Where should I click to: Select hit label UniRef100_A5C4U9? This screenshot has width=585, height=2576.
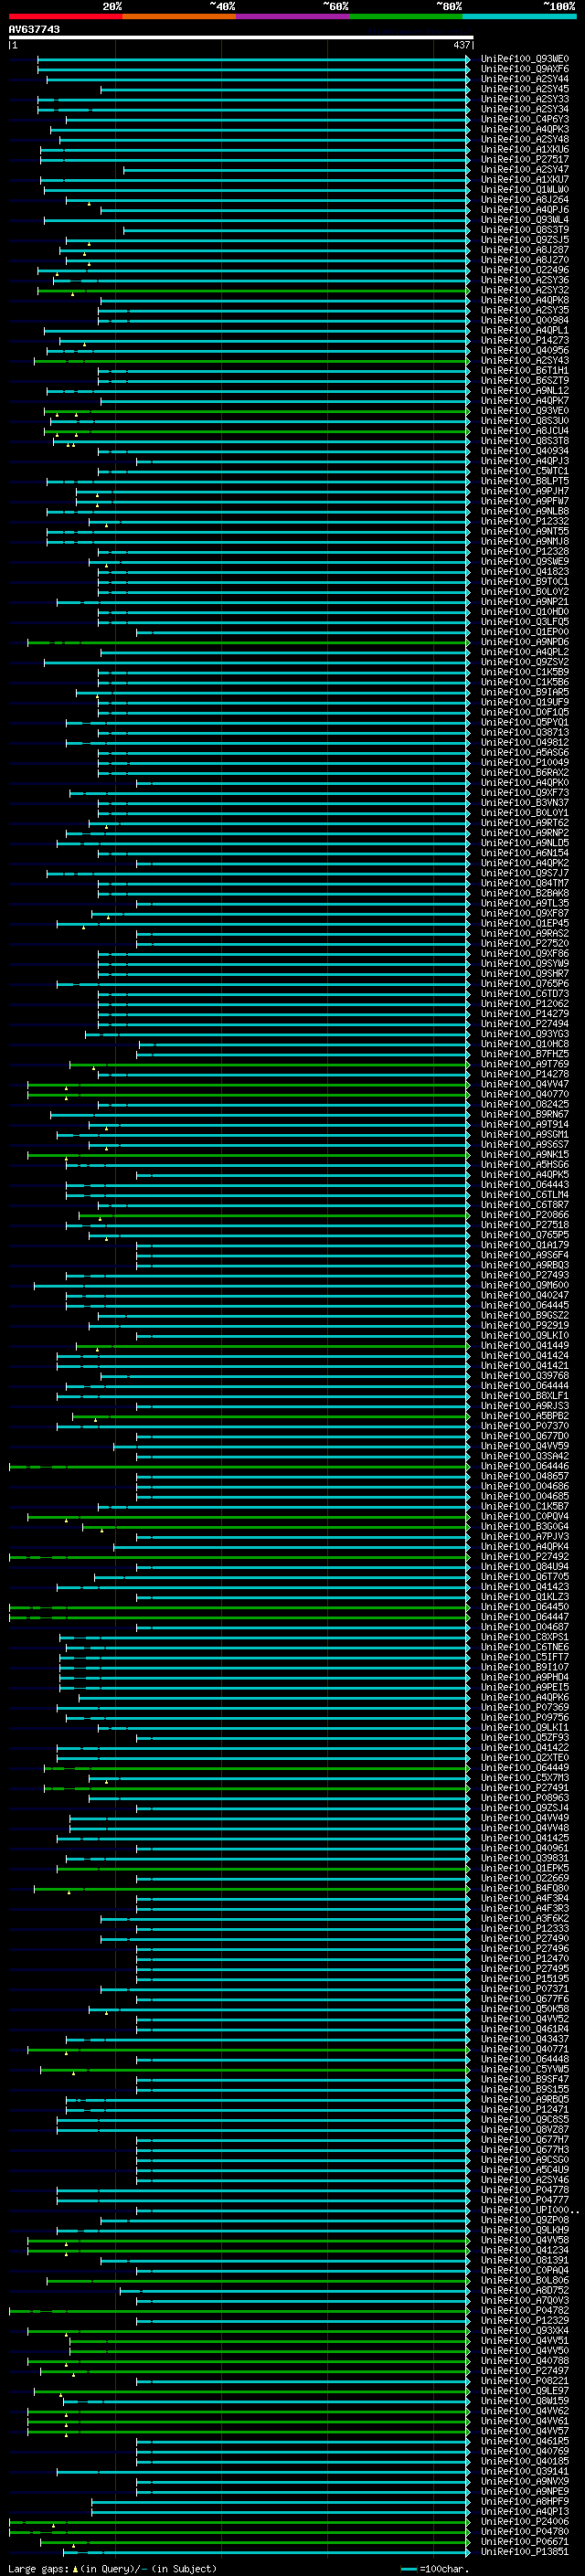coord(525,2170)
